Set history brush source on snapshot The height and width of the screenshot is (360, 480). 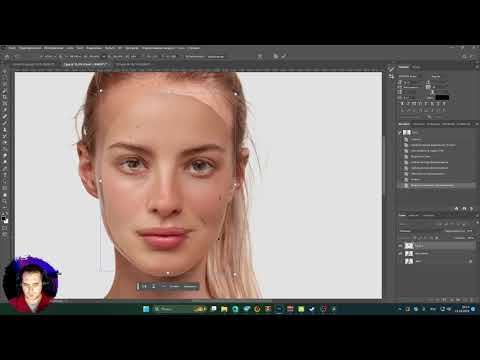(x=400, y=132)
